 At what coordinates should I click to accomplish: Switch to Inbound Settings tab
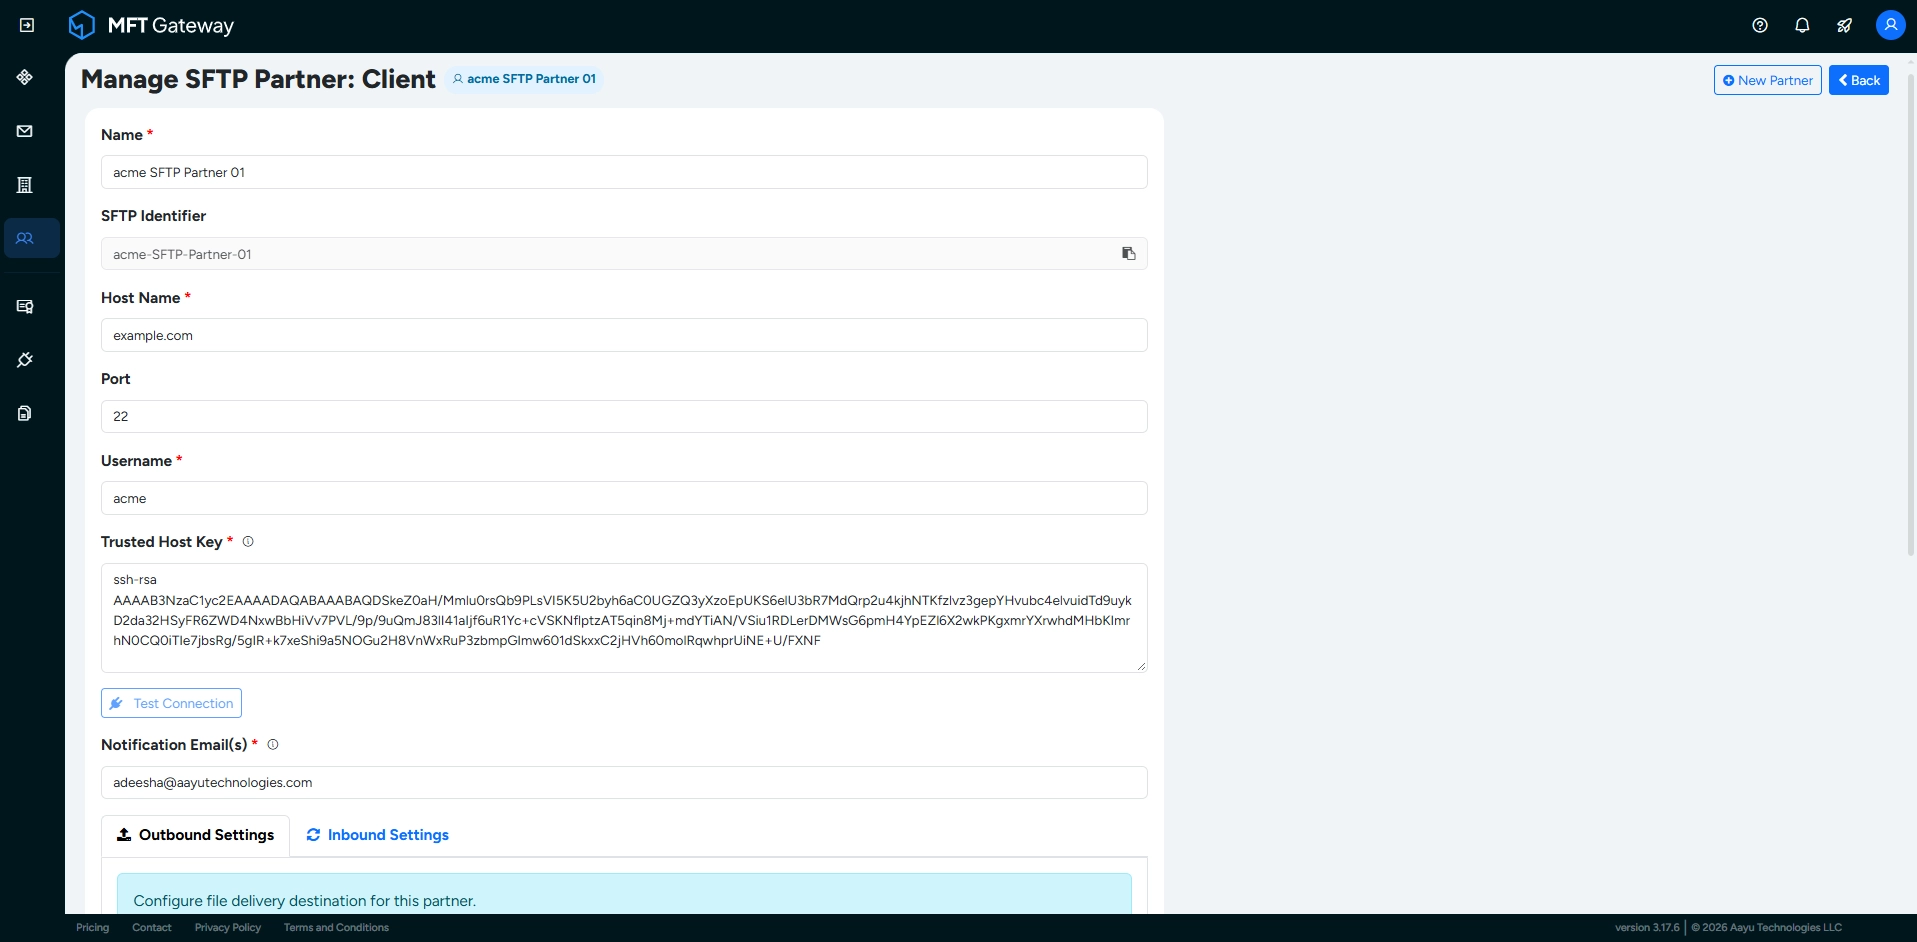coord(377,835)
